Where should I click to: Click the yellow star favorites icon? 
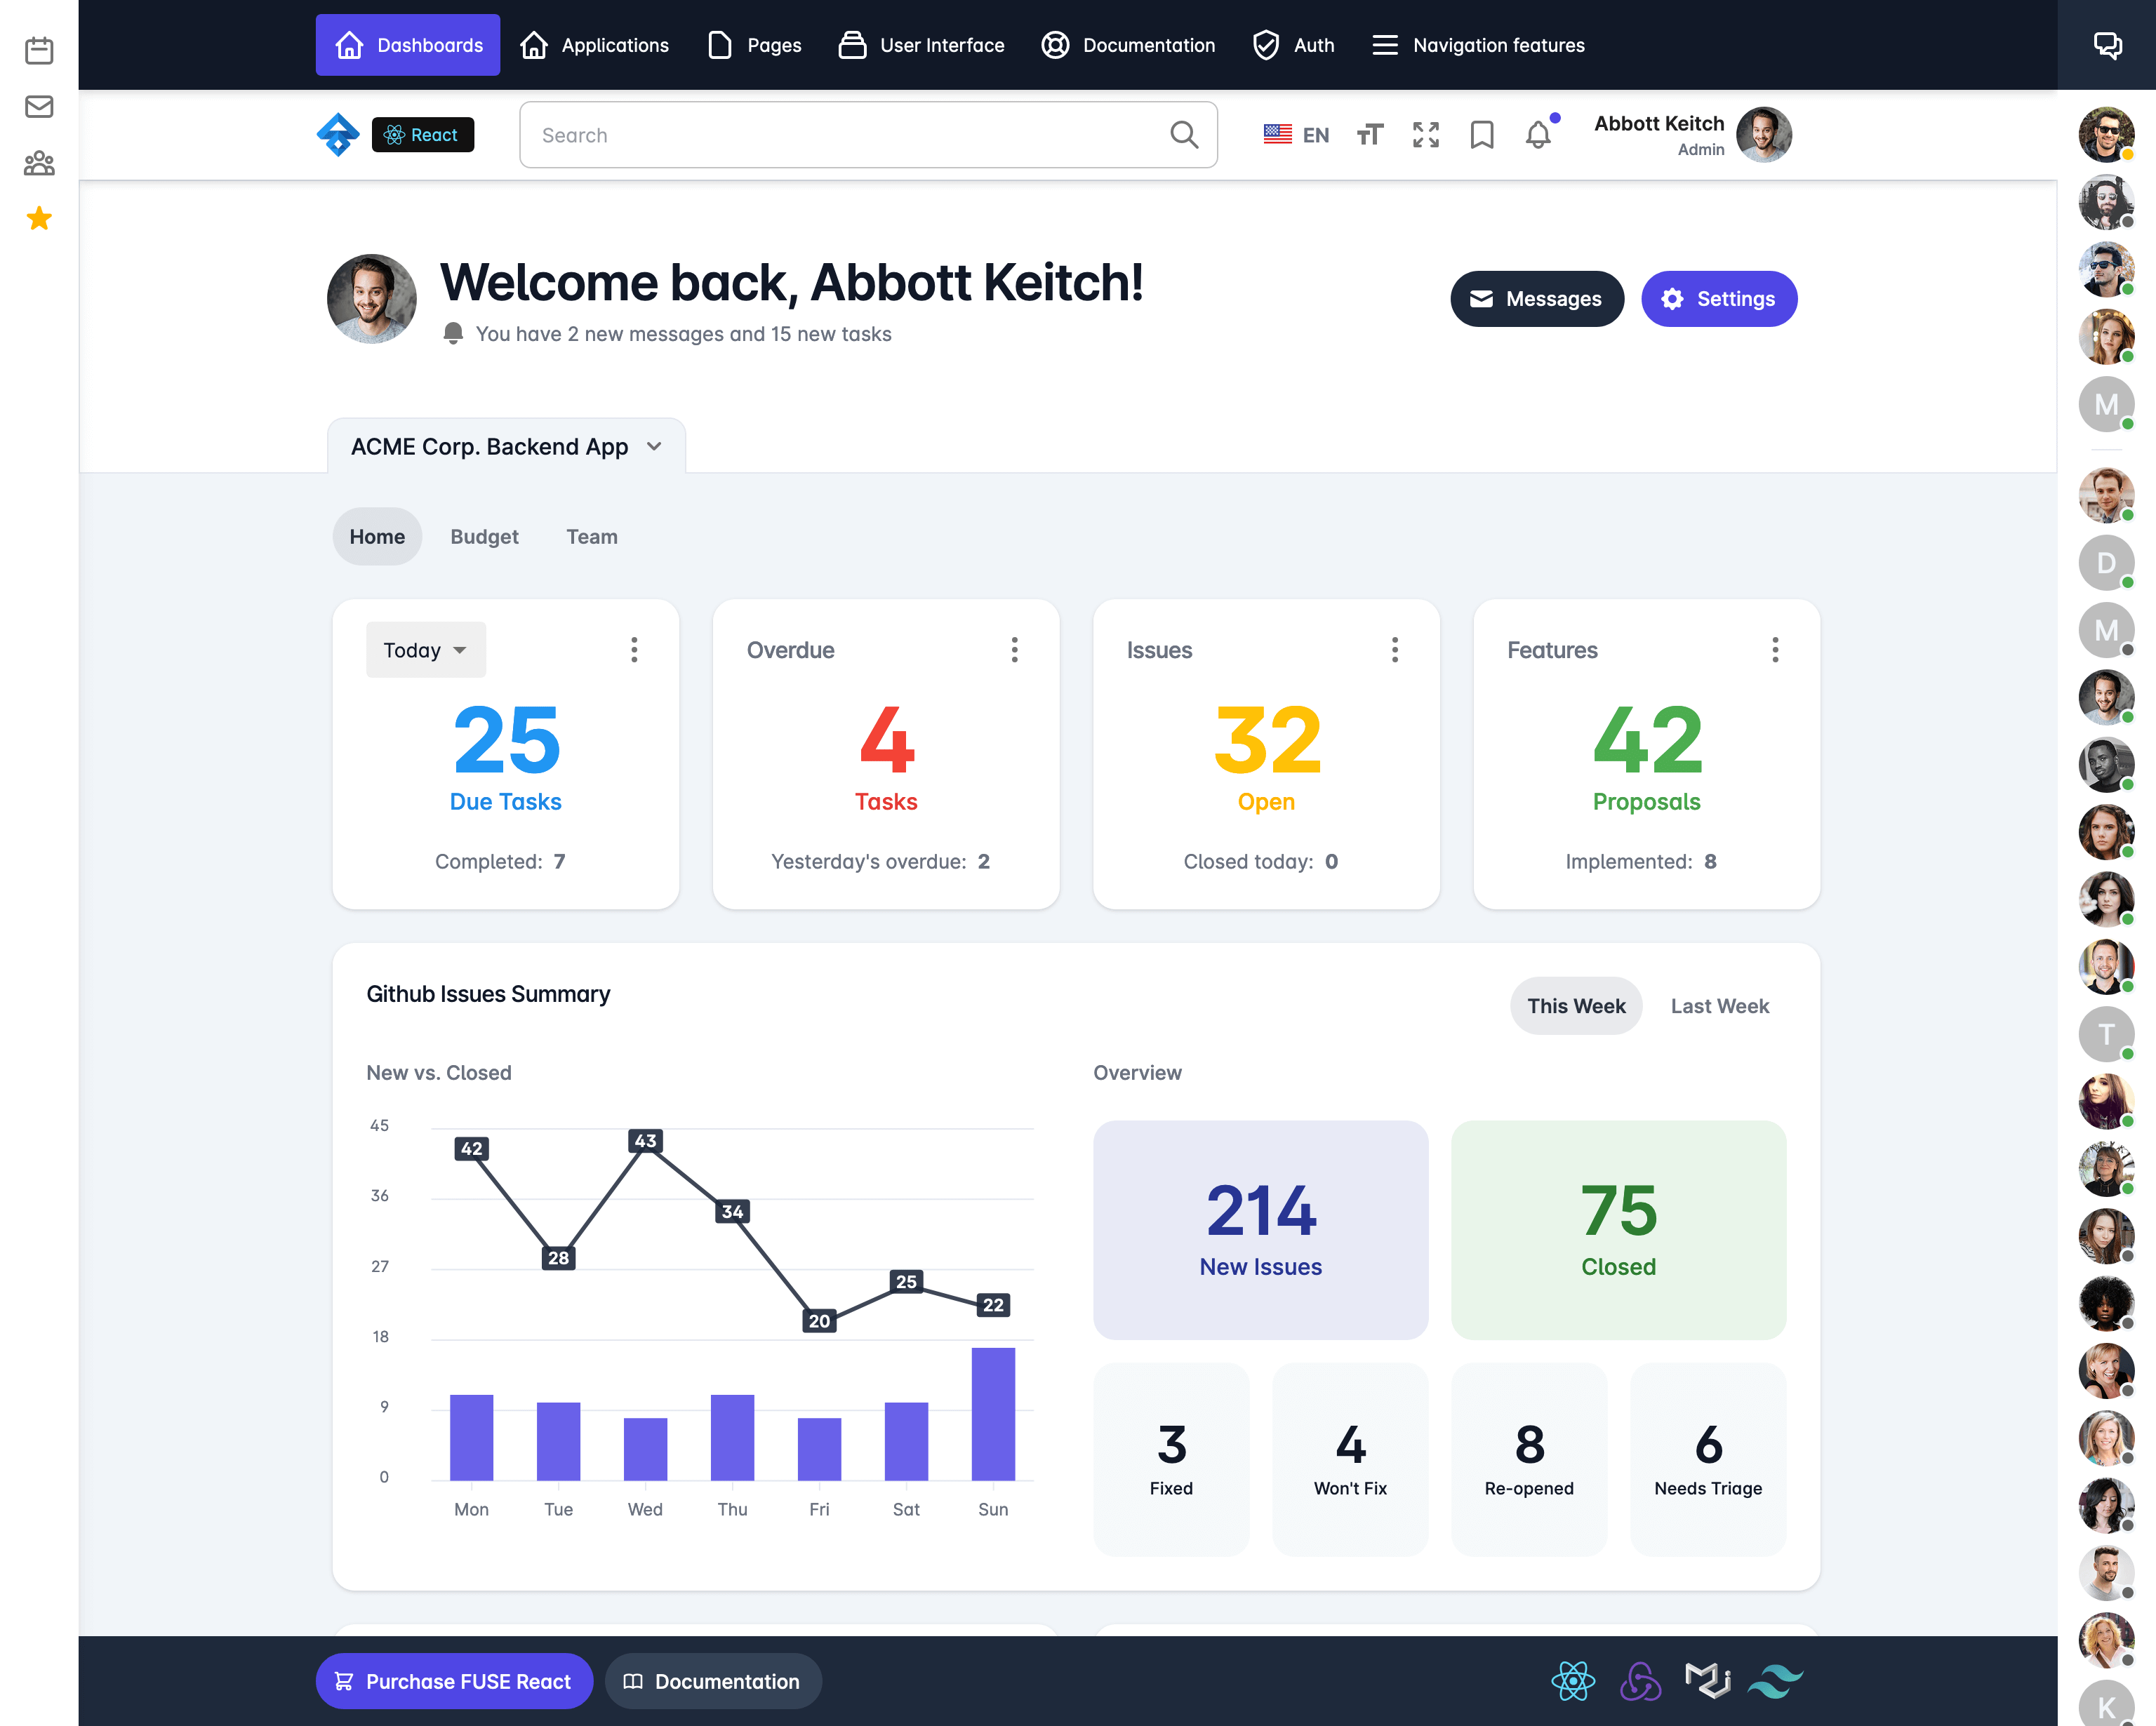tap(39, 218)
